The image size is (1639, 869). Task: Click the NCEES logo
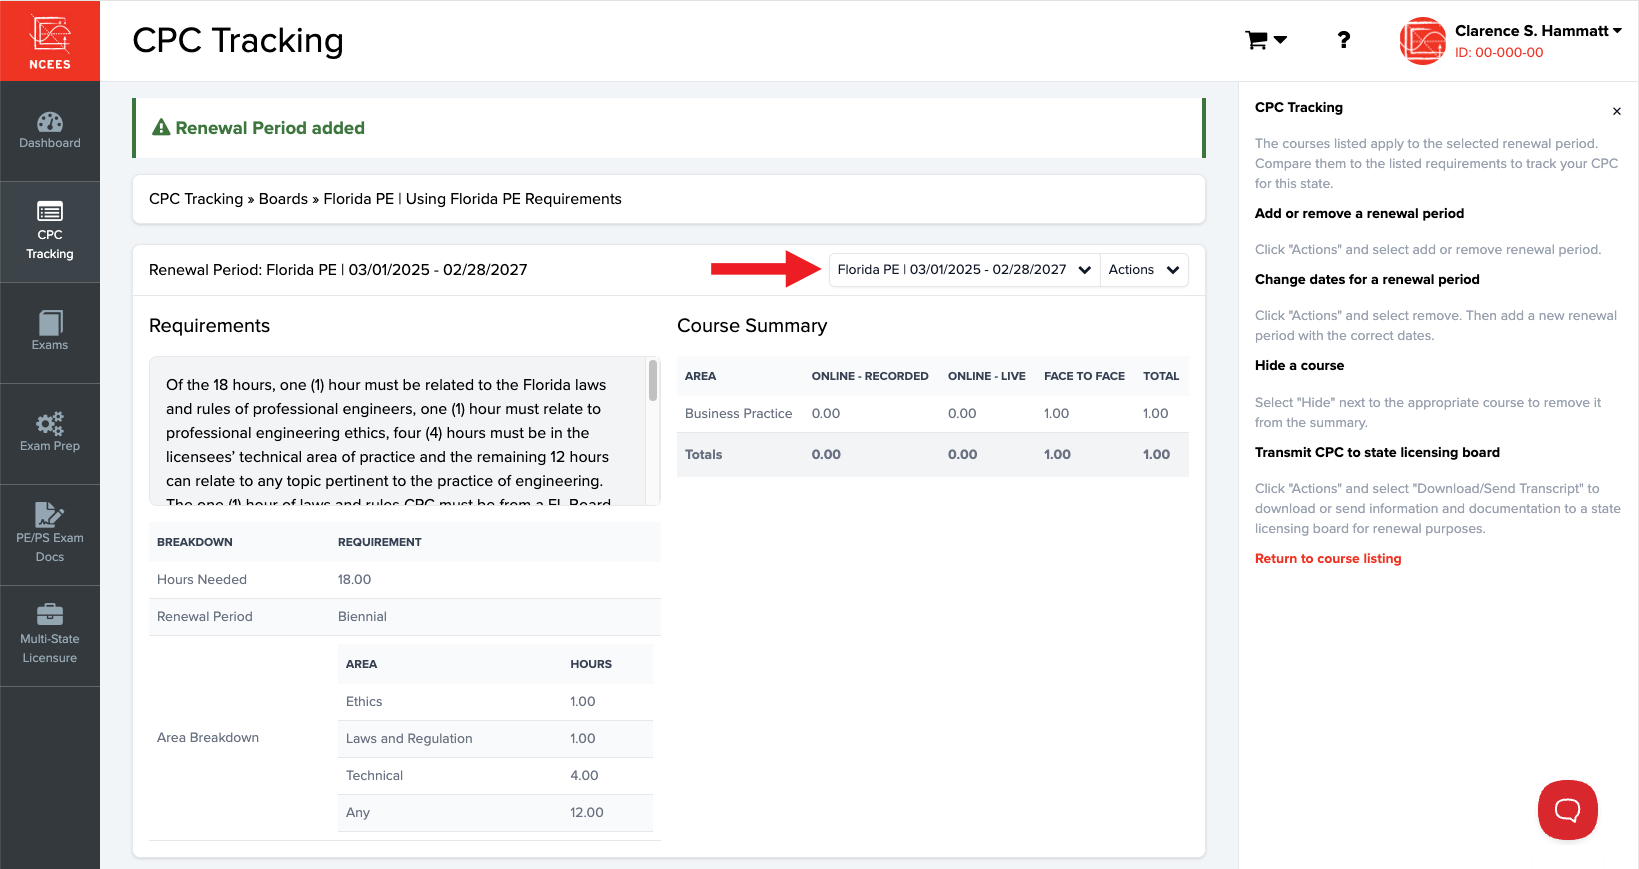click(50, 41)
